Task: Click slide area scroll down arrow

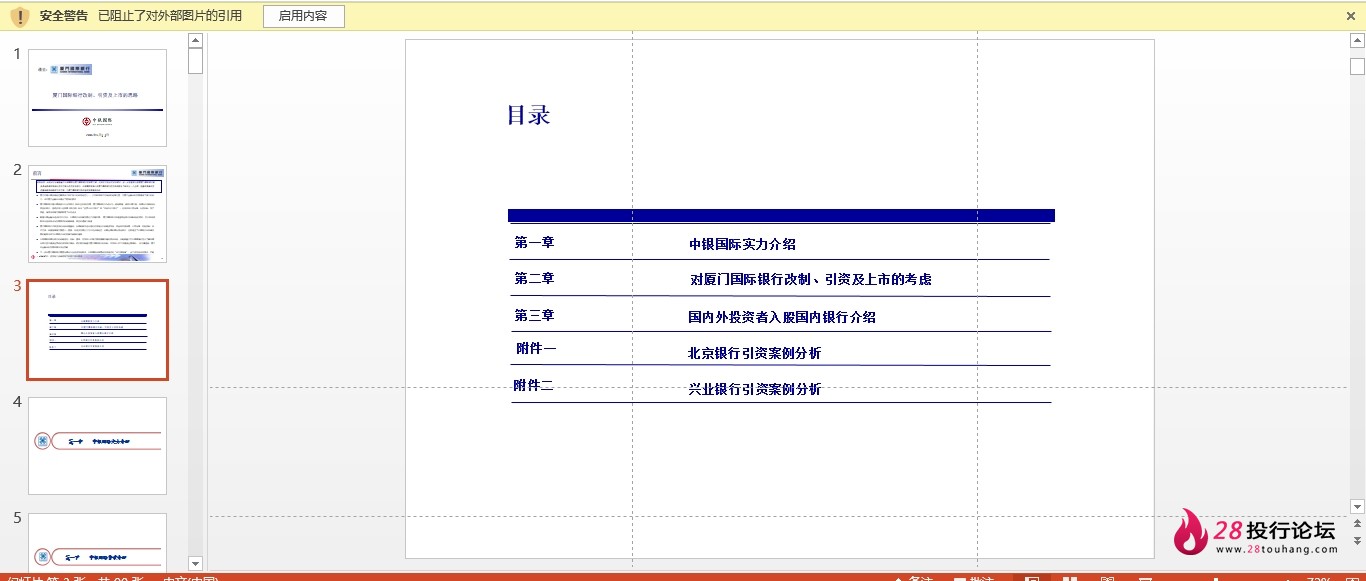Action: (x=1357, y=506)
